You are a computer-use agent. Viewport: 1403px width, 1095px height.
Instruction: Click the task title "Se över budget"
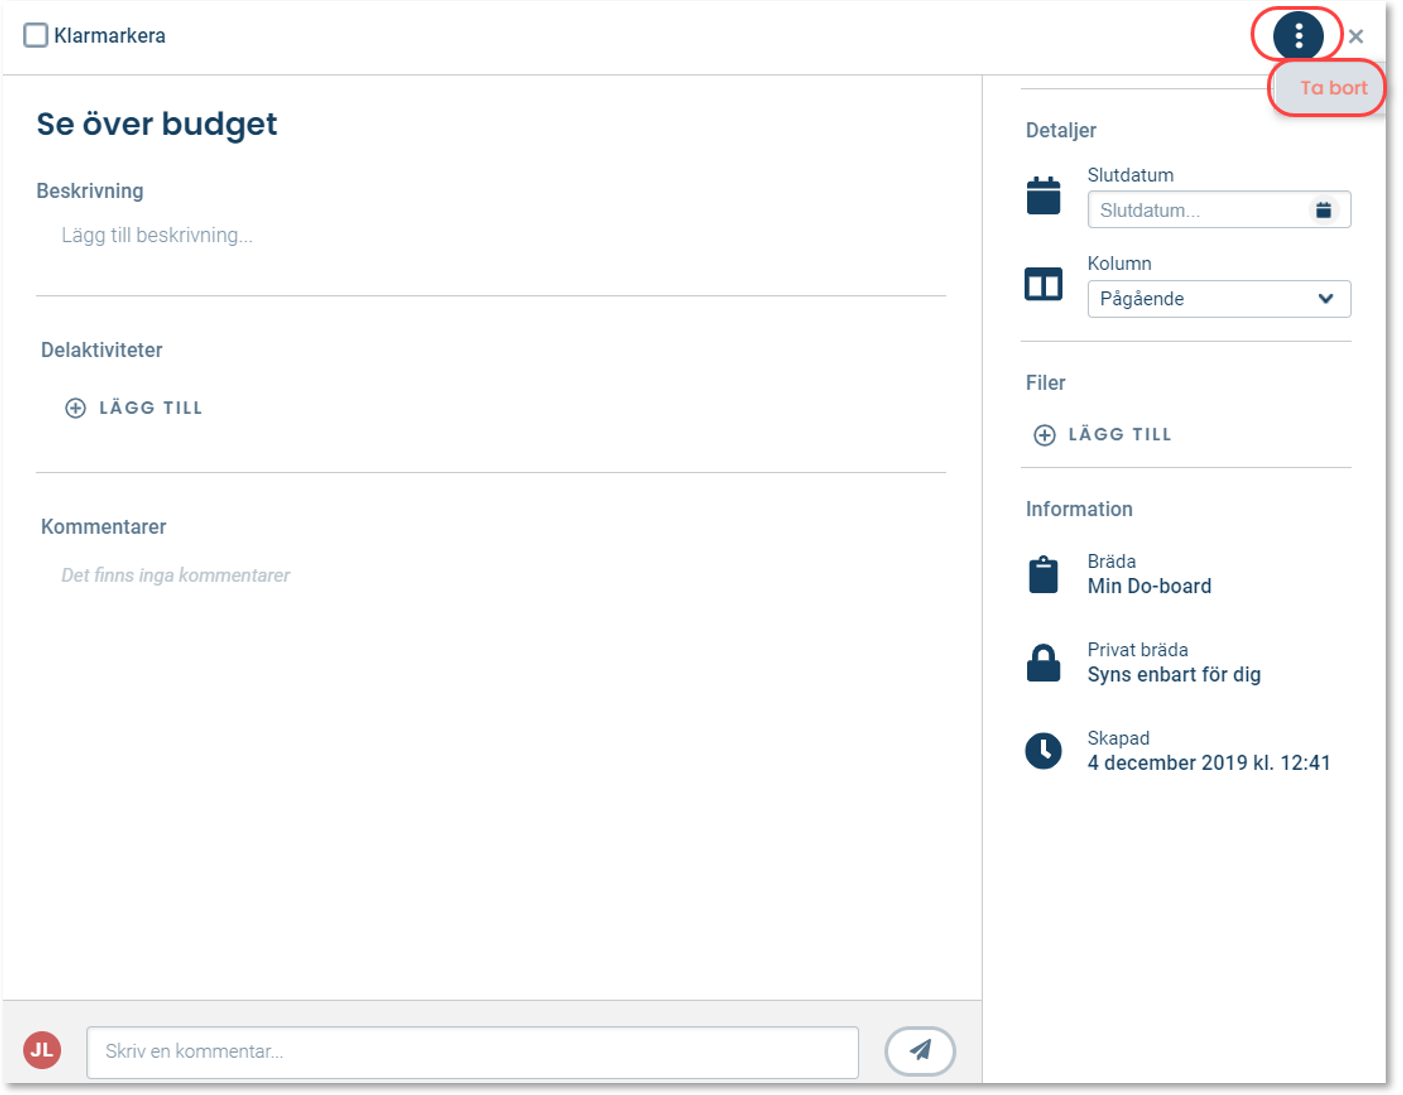[x=157, y=124]
